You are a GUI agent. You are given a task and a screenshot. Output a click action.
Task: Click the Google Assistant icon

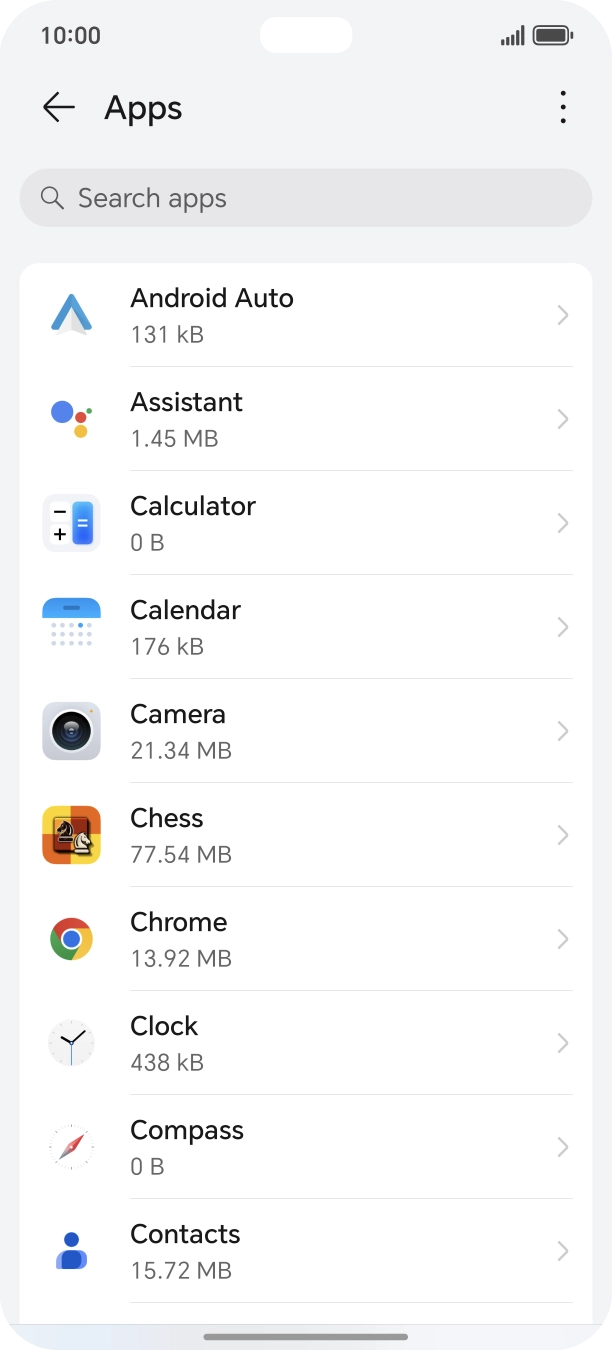(x=71, y=419)
